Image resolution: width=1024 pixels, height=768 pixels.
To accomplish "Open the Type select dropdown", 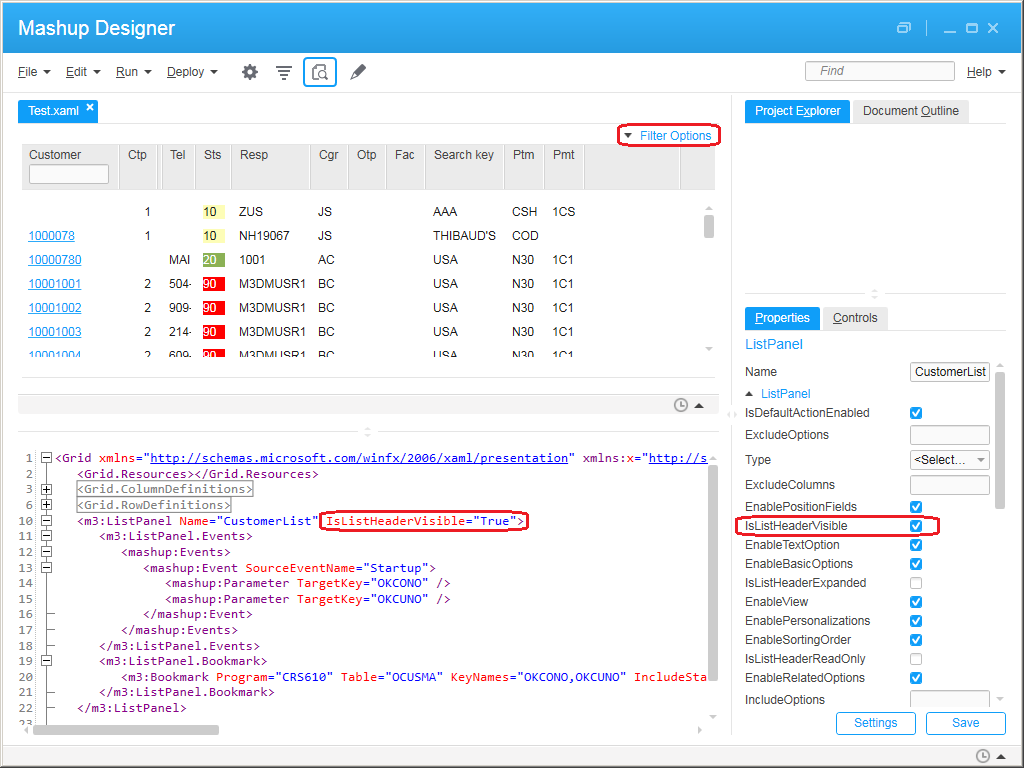I will coord(949,460).
